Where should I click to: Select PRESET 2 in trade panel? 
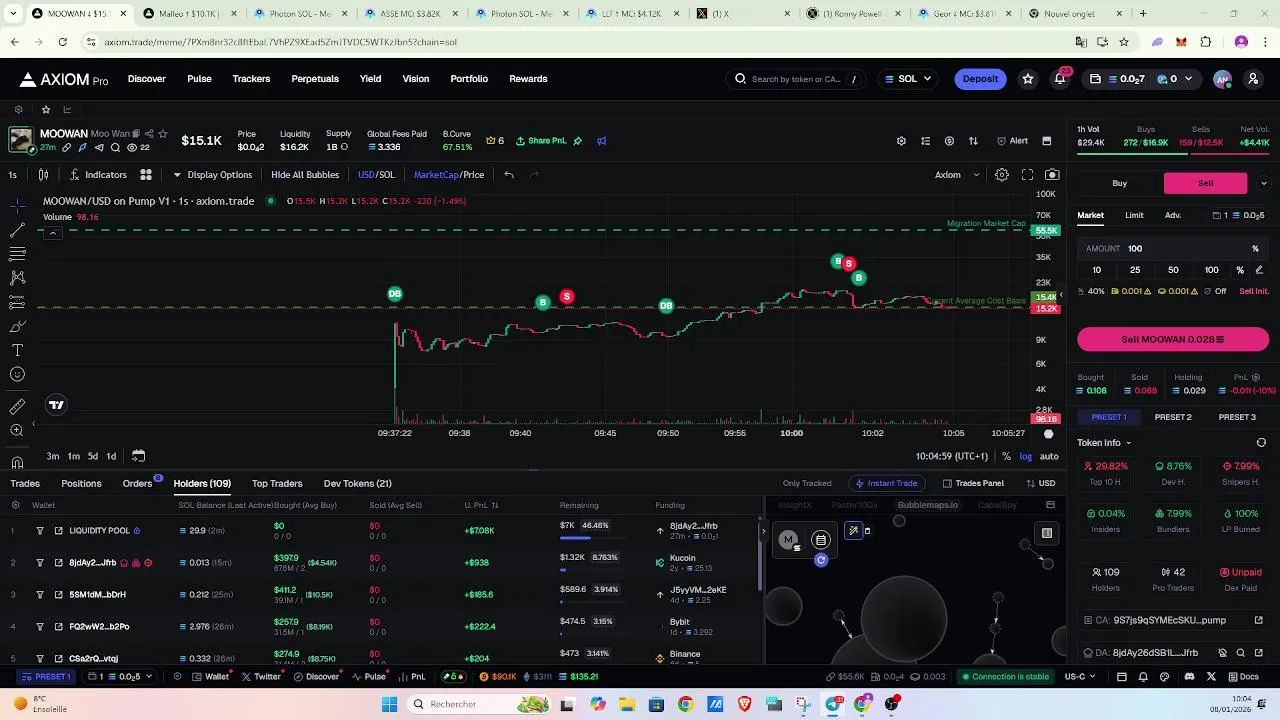(1173, 417)
